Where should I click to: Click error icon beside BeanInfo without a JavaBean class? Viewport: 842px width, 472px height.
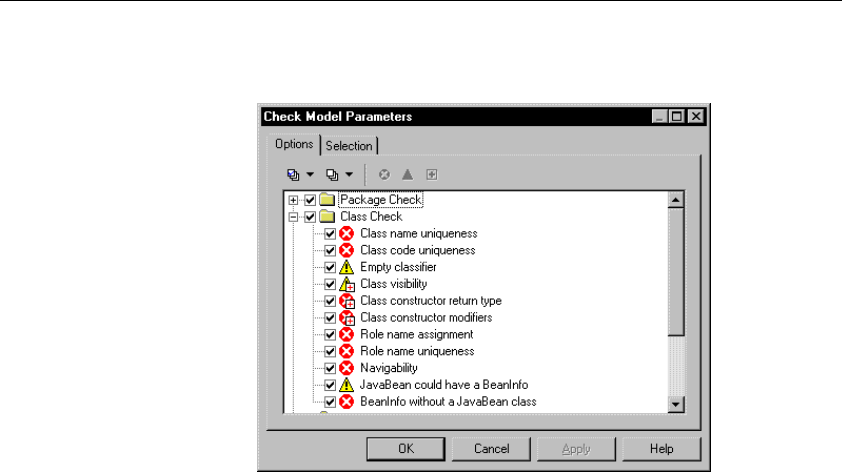coord(347,402)
